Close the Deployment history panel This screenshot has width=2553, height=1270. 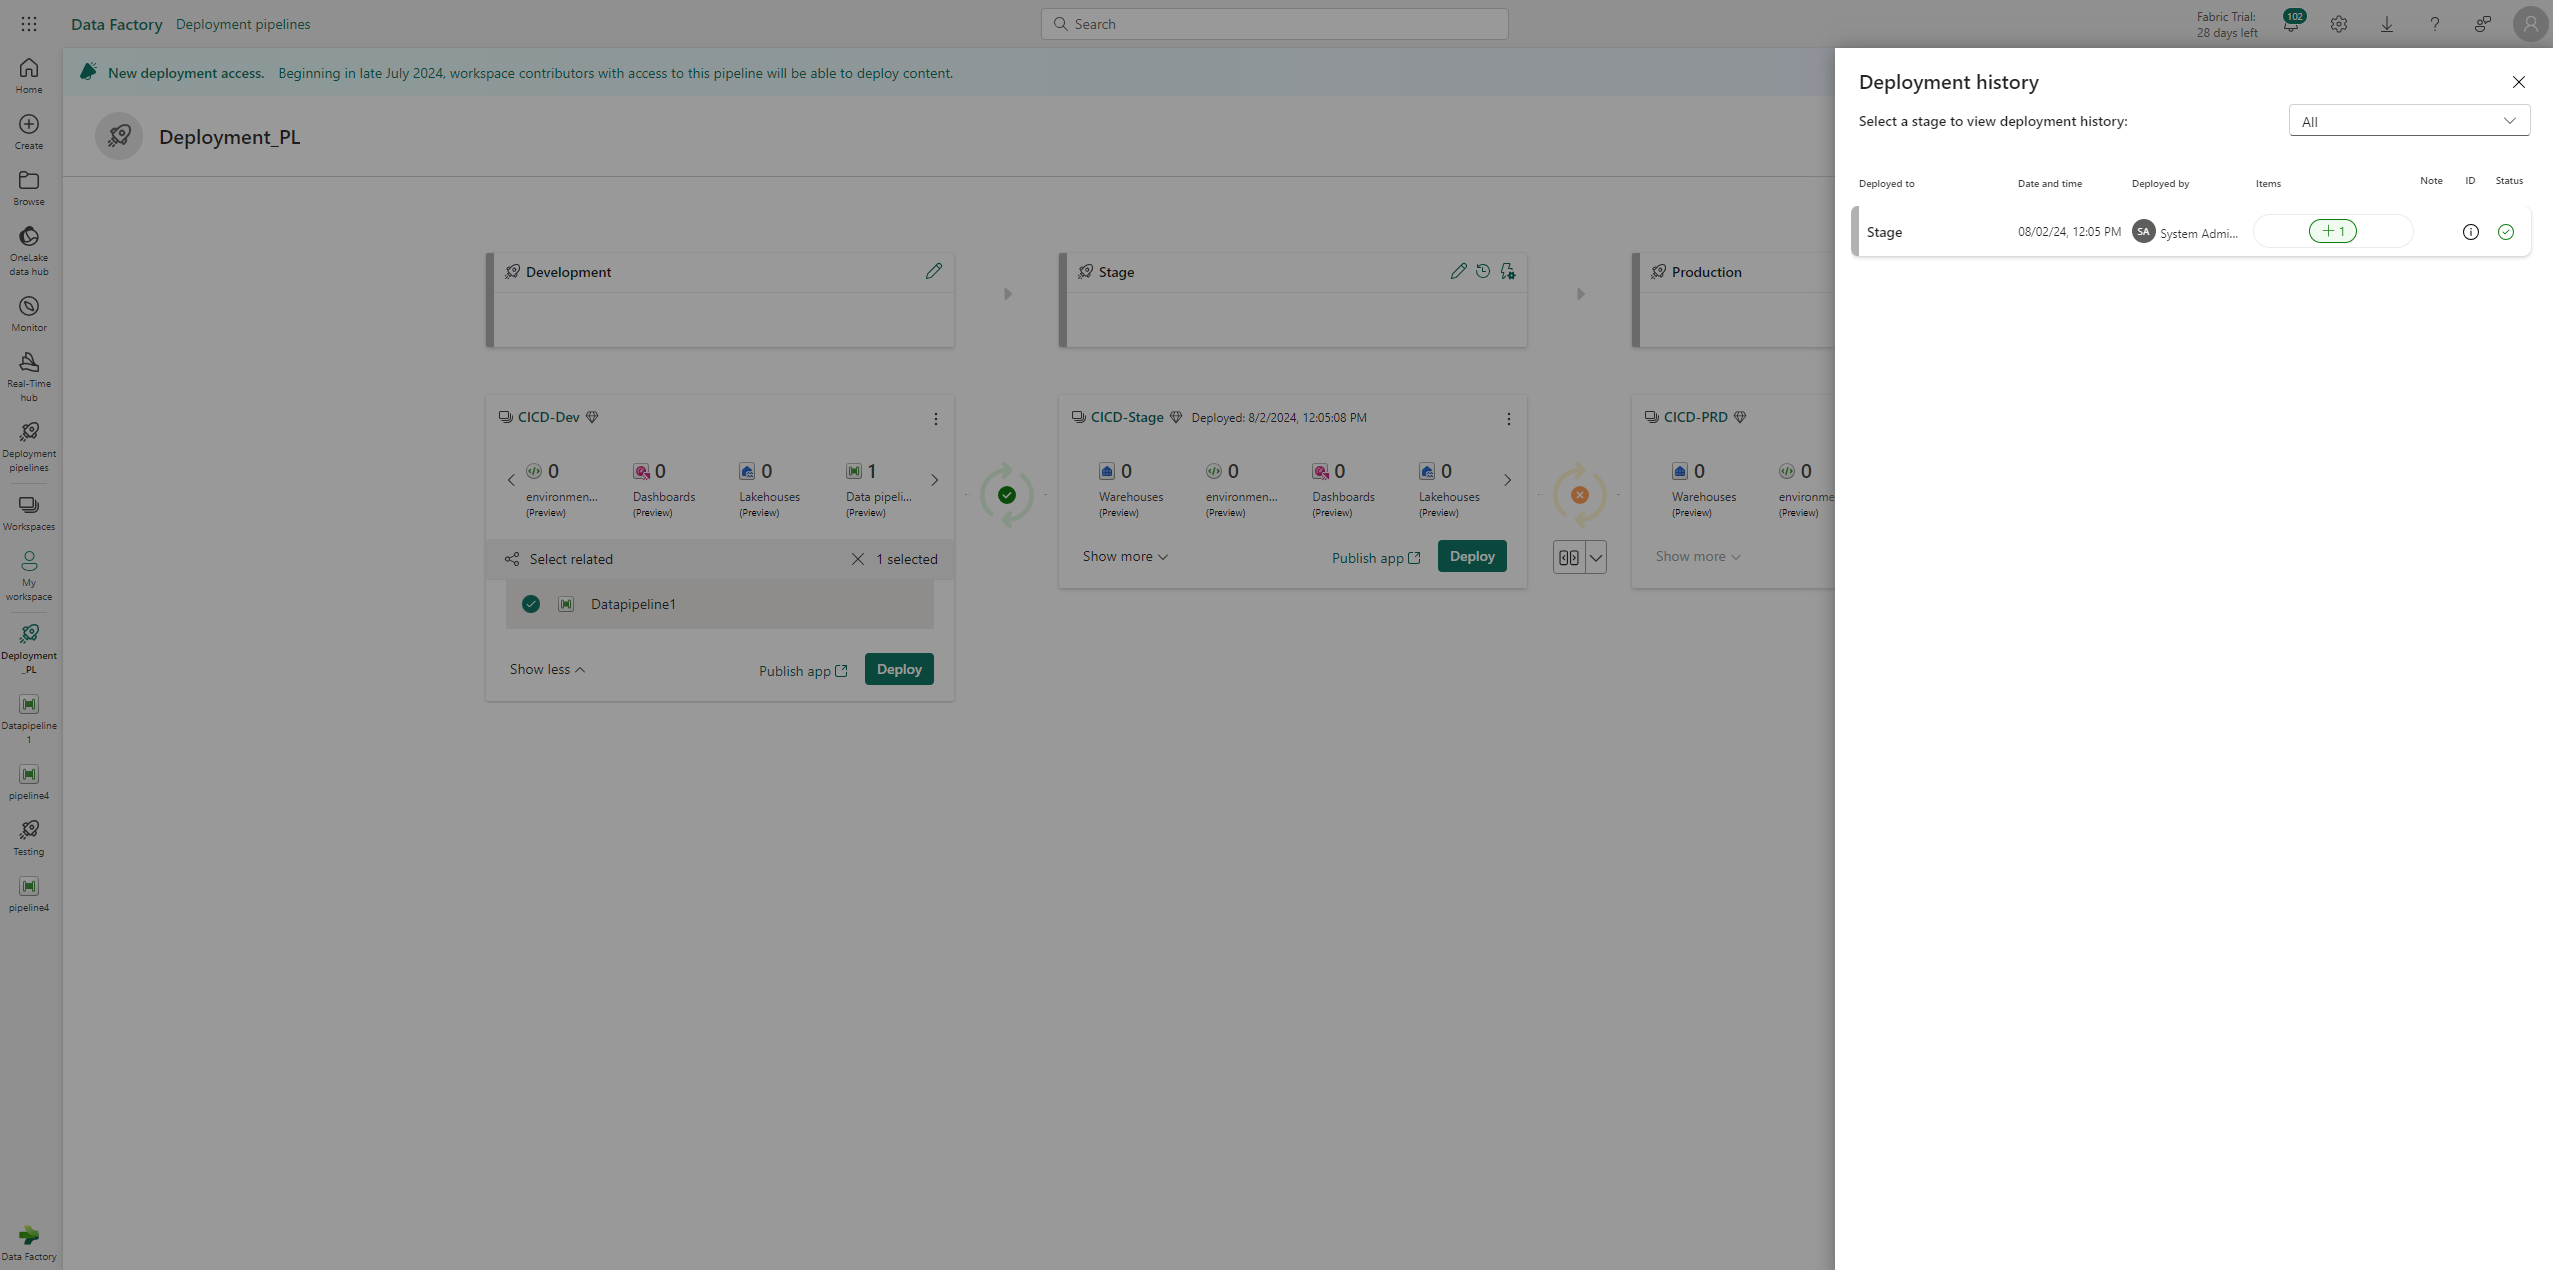(x=2519, y=82)
